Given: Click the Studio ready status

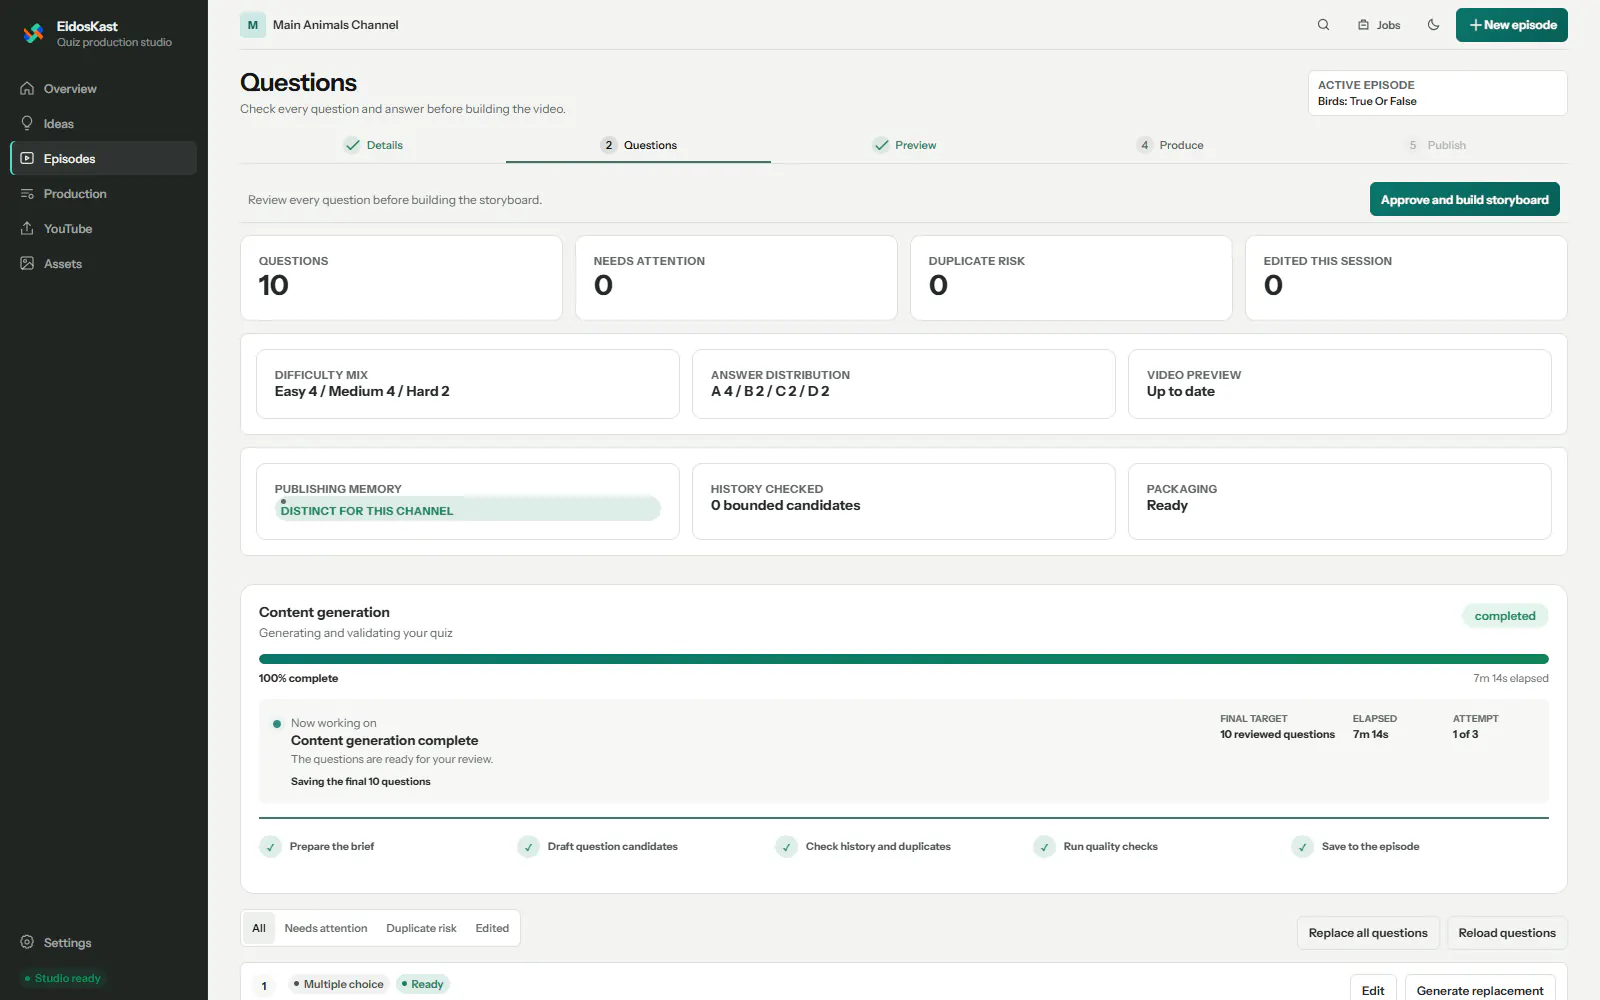Looking at the screenshot, I should (x=62, y=978).
